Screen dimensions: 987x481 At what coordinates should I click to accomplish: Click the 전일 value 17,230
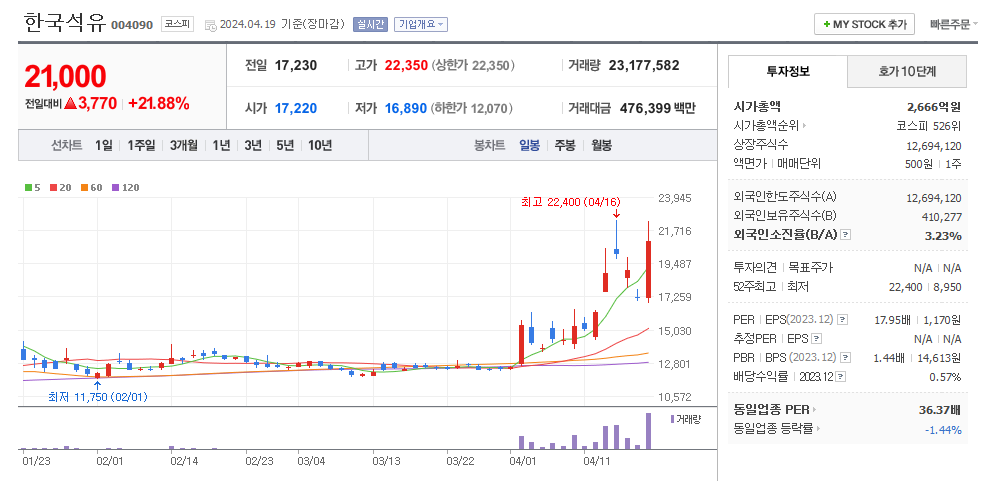point(296,65)
